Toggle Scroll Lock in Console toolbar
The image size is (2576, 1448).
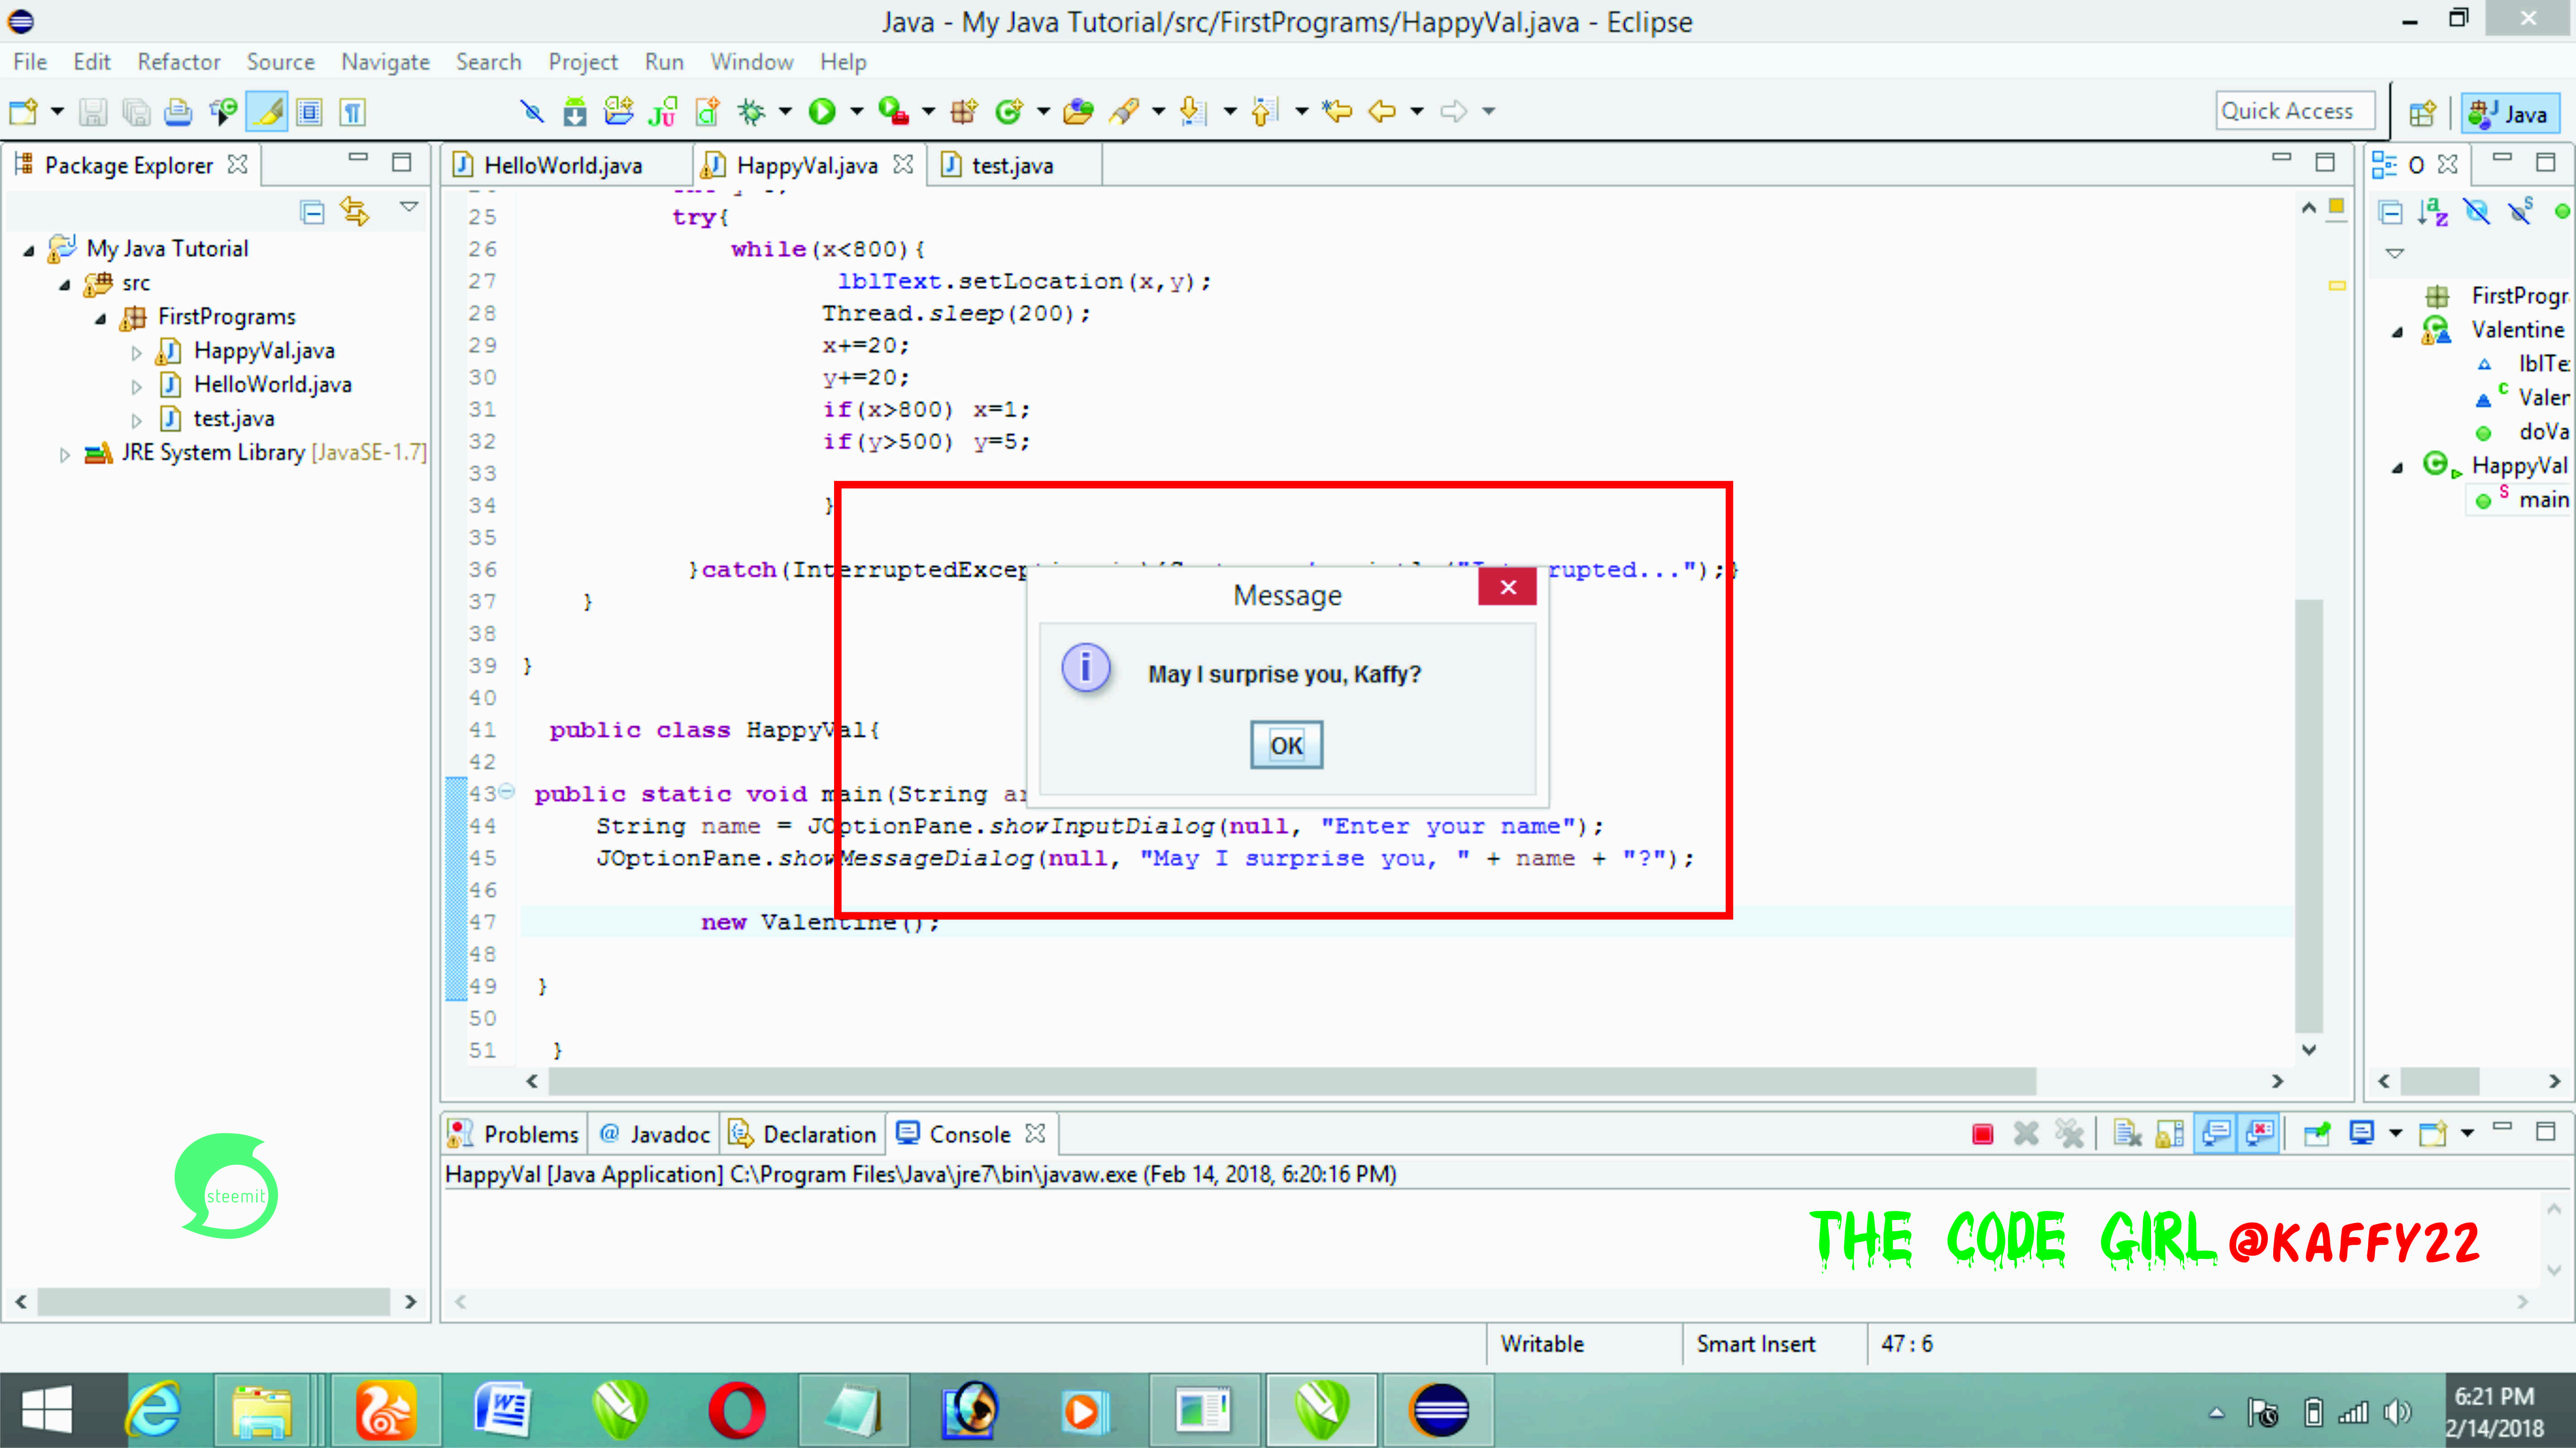(2170, 1134)
